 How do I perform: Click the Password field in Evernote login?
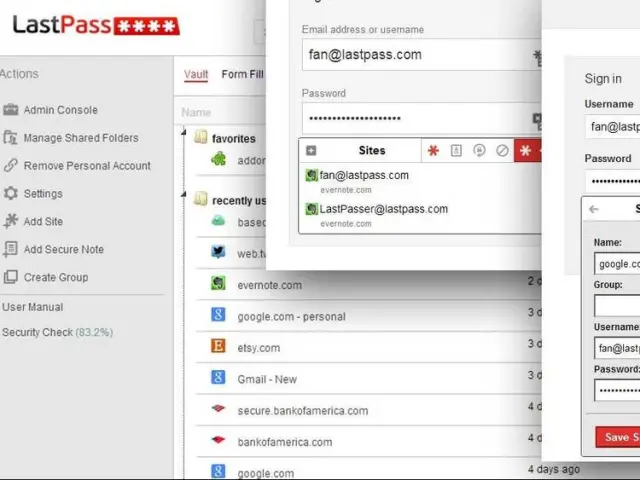tap(422, 118)
